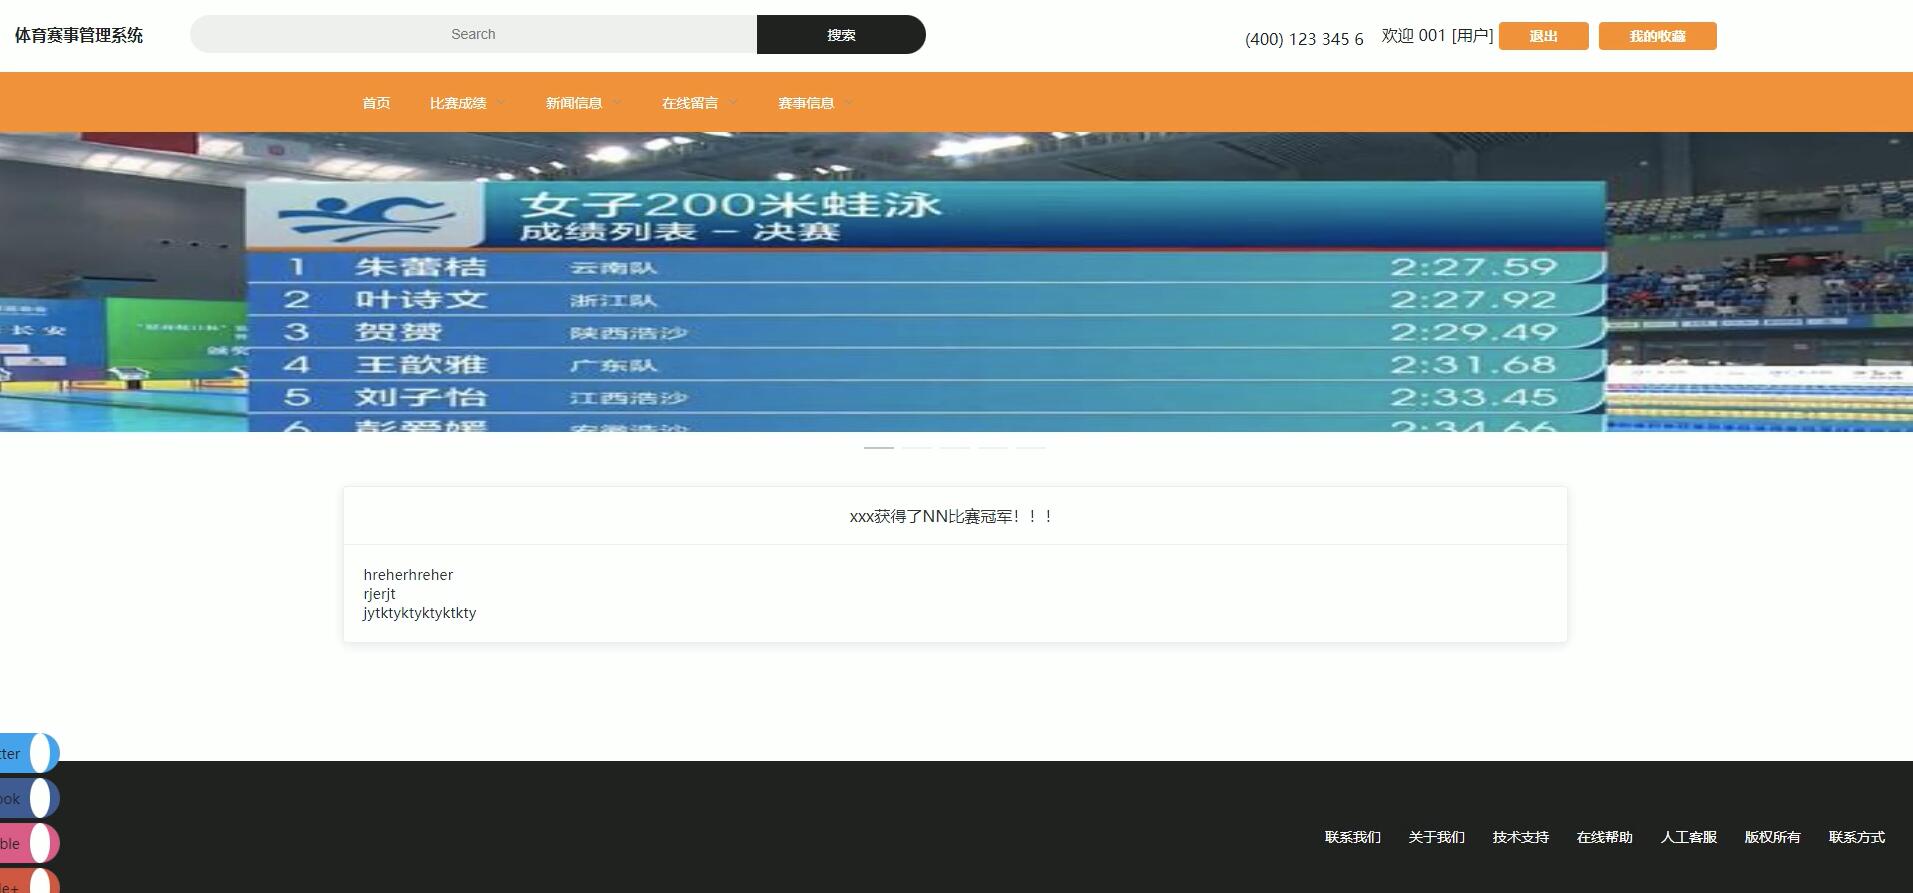Select the fifth carousel indicator

(1031, 447)
